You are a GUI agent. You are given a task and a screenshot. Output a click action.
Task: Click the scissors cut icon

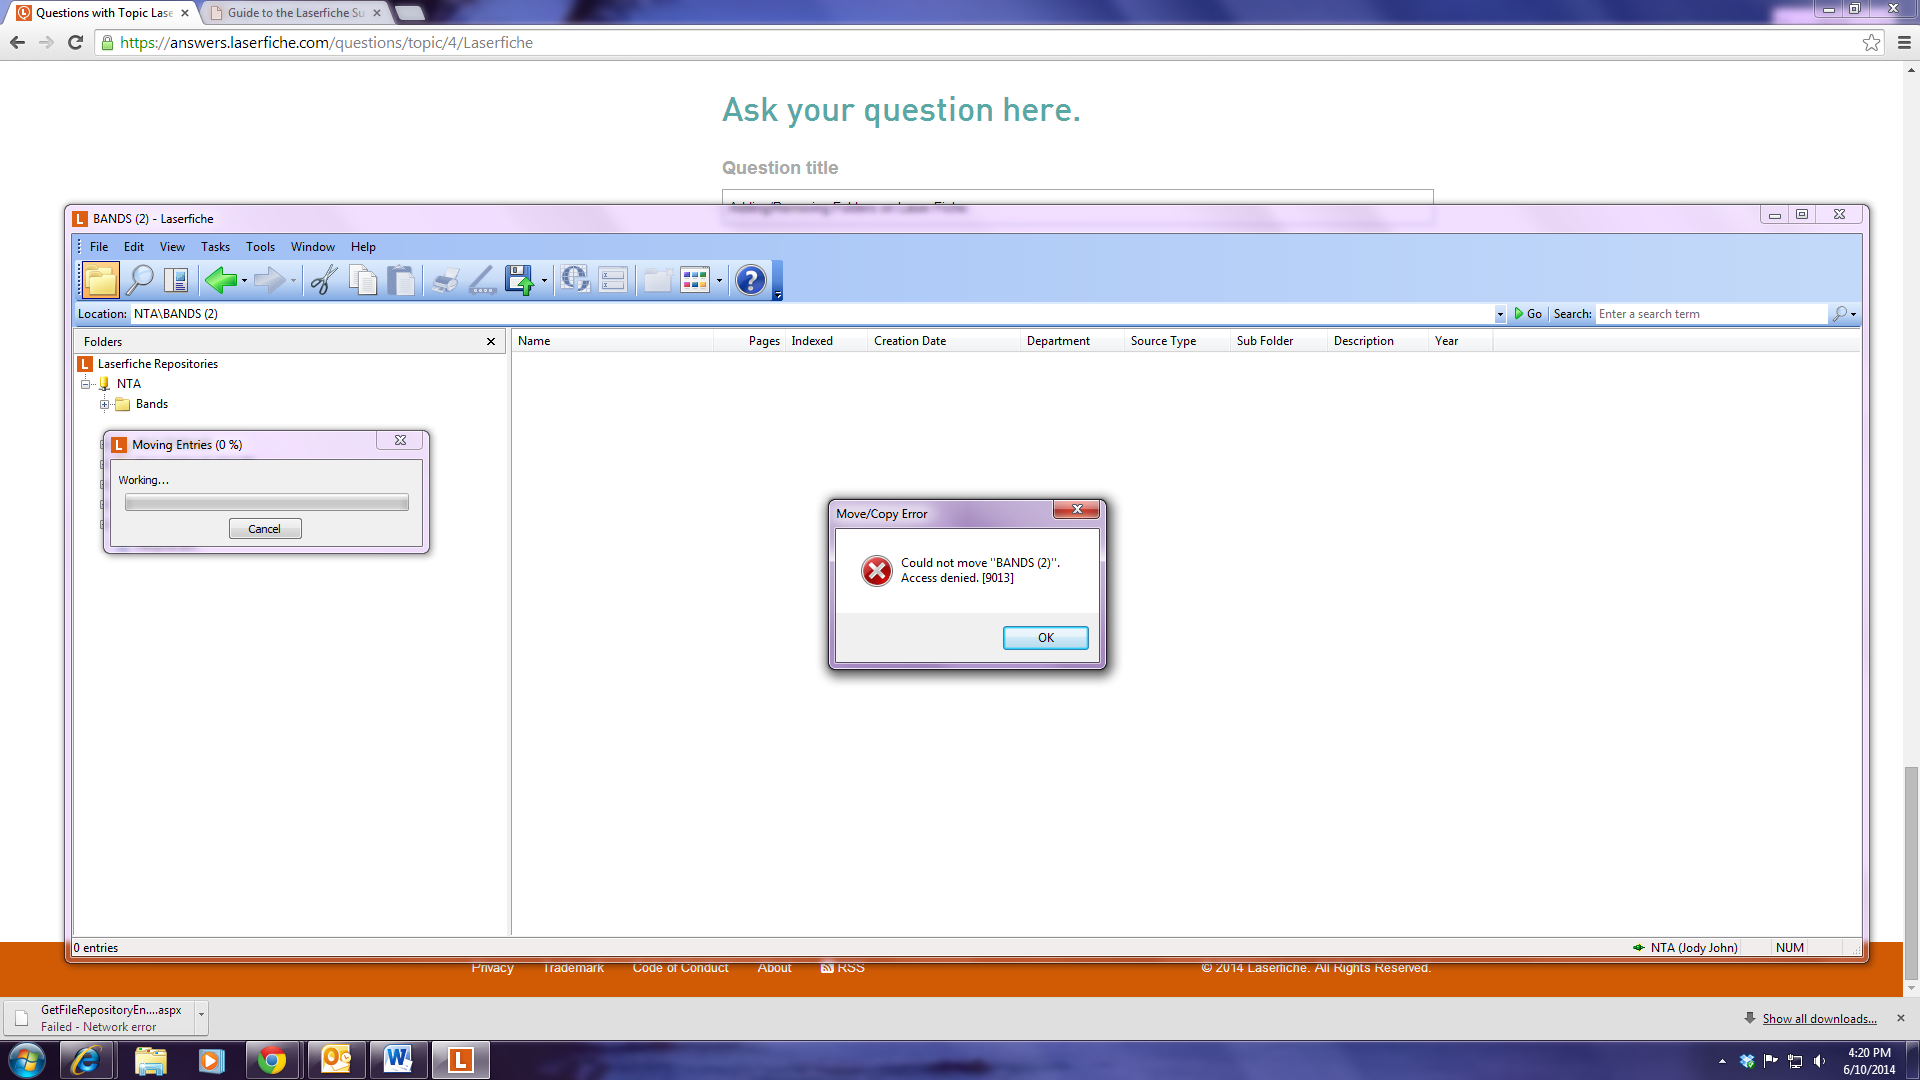pyautogui.click(x=323, y=280)
